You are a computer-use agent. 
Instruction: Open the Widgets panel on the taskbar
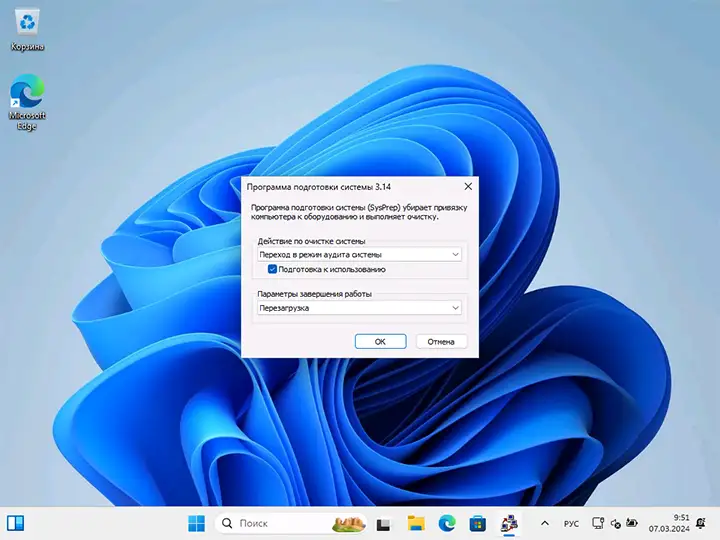tap(15, 523)
